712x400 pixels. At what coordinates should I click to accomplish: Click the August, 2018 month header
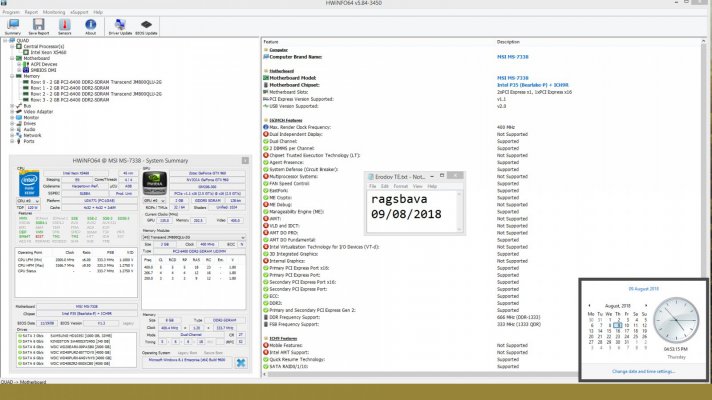(618, 306)
